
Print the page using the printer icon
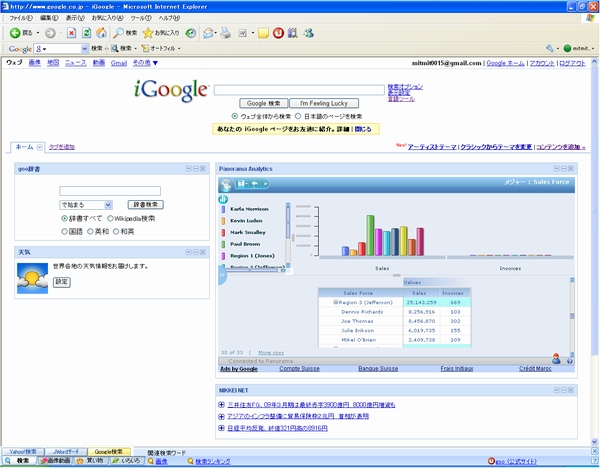[226, 33]
